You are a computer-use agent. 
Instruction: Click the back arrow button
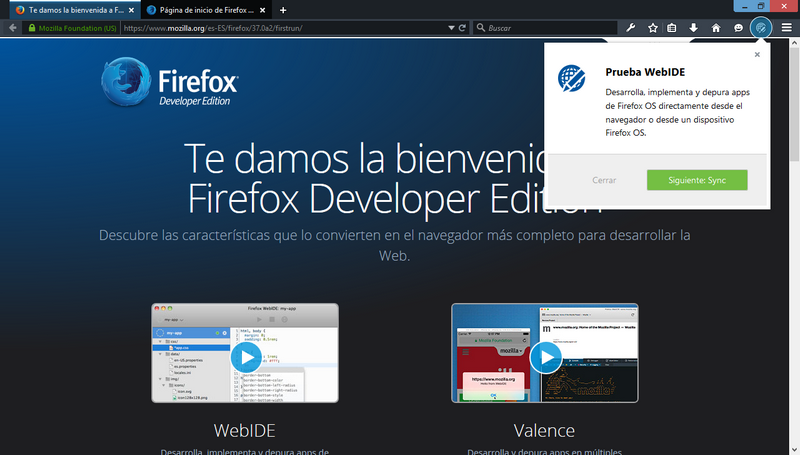[x=13, y=28]
